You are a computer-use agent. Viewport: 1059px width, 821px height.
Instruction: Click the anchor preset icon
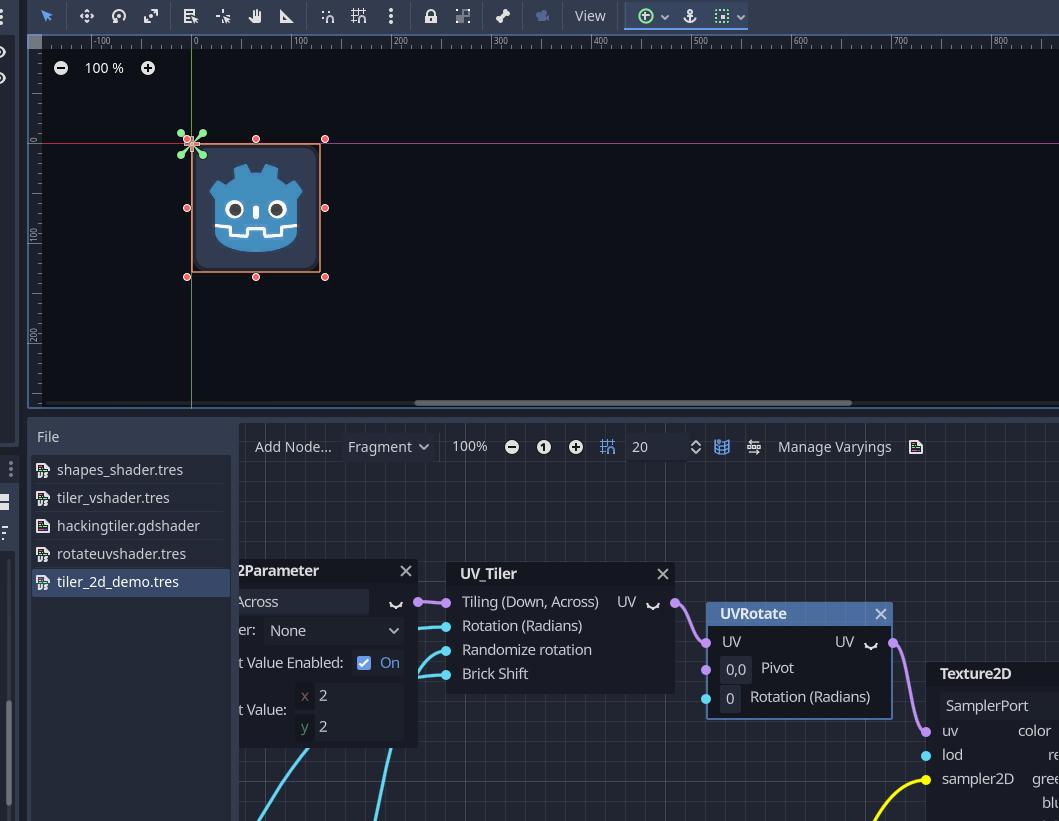690,16
